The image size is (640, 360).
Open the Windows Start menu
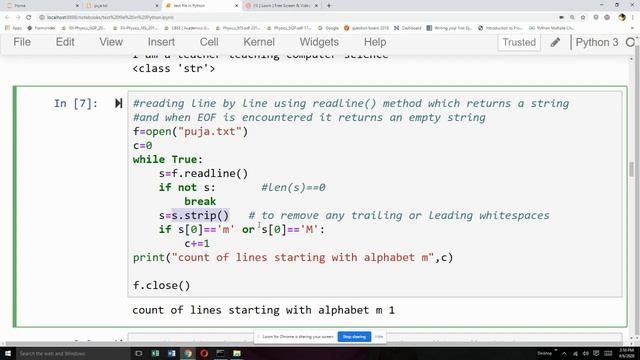point(7,353)
